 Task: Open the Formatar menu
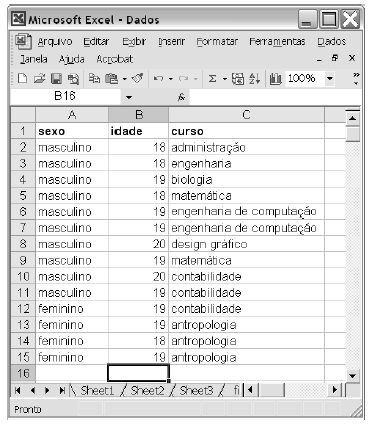tap(217, 42)
